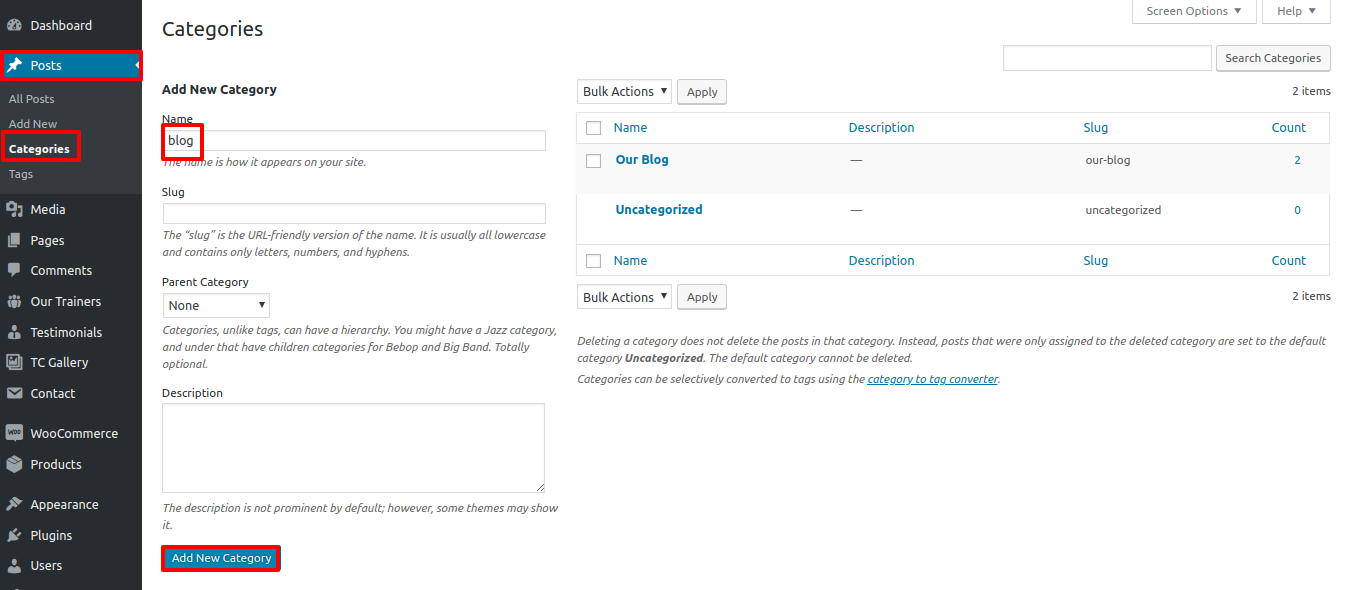This screenshot has height=590, width=1349.
Task: Click the Add New Category button
Action: pos(221,558)
